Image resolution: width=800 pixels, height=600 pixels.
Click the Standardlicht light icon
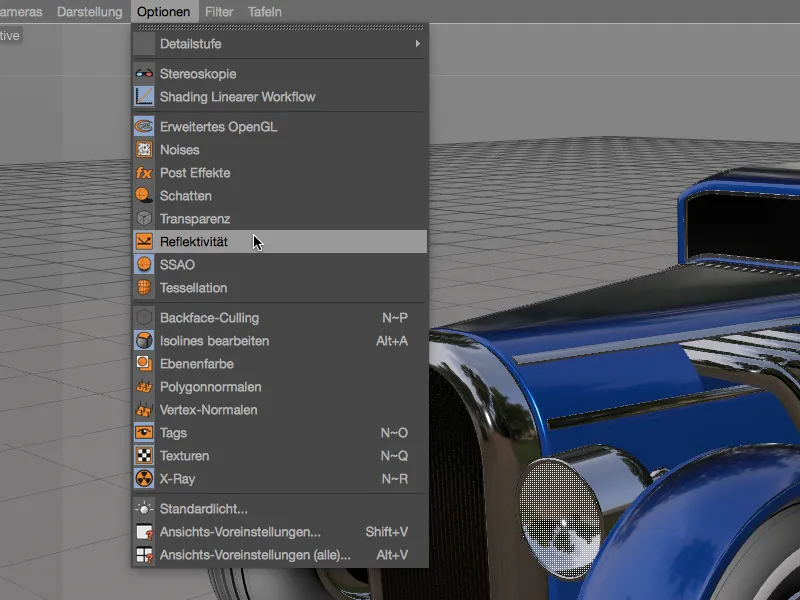coord(144,509)
